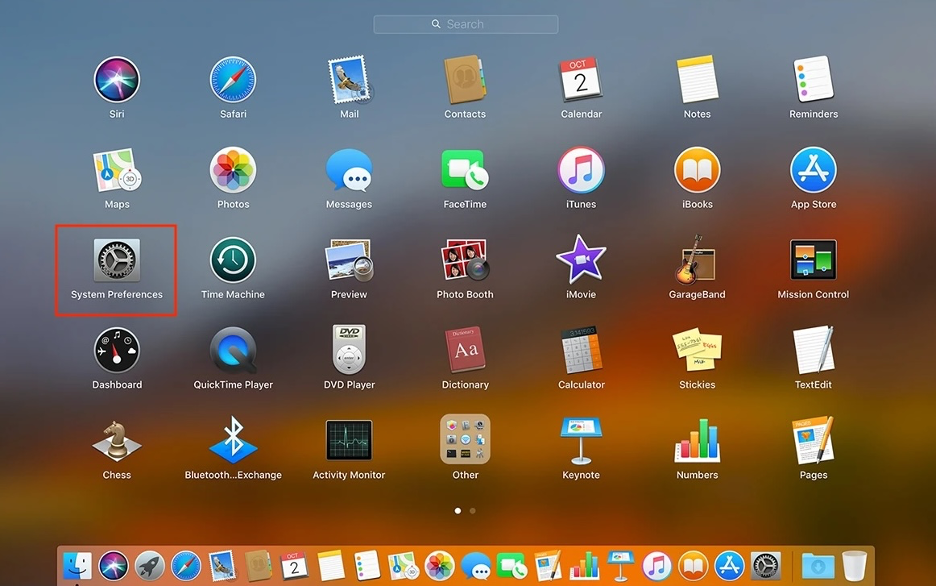Launch Calculator

[x=581, y=350]
